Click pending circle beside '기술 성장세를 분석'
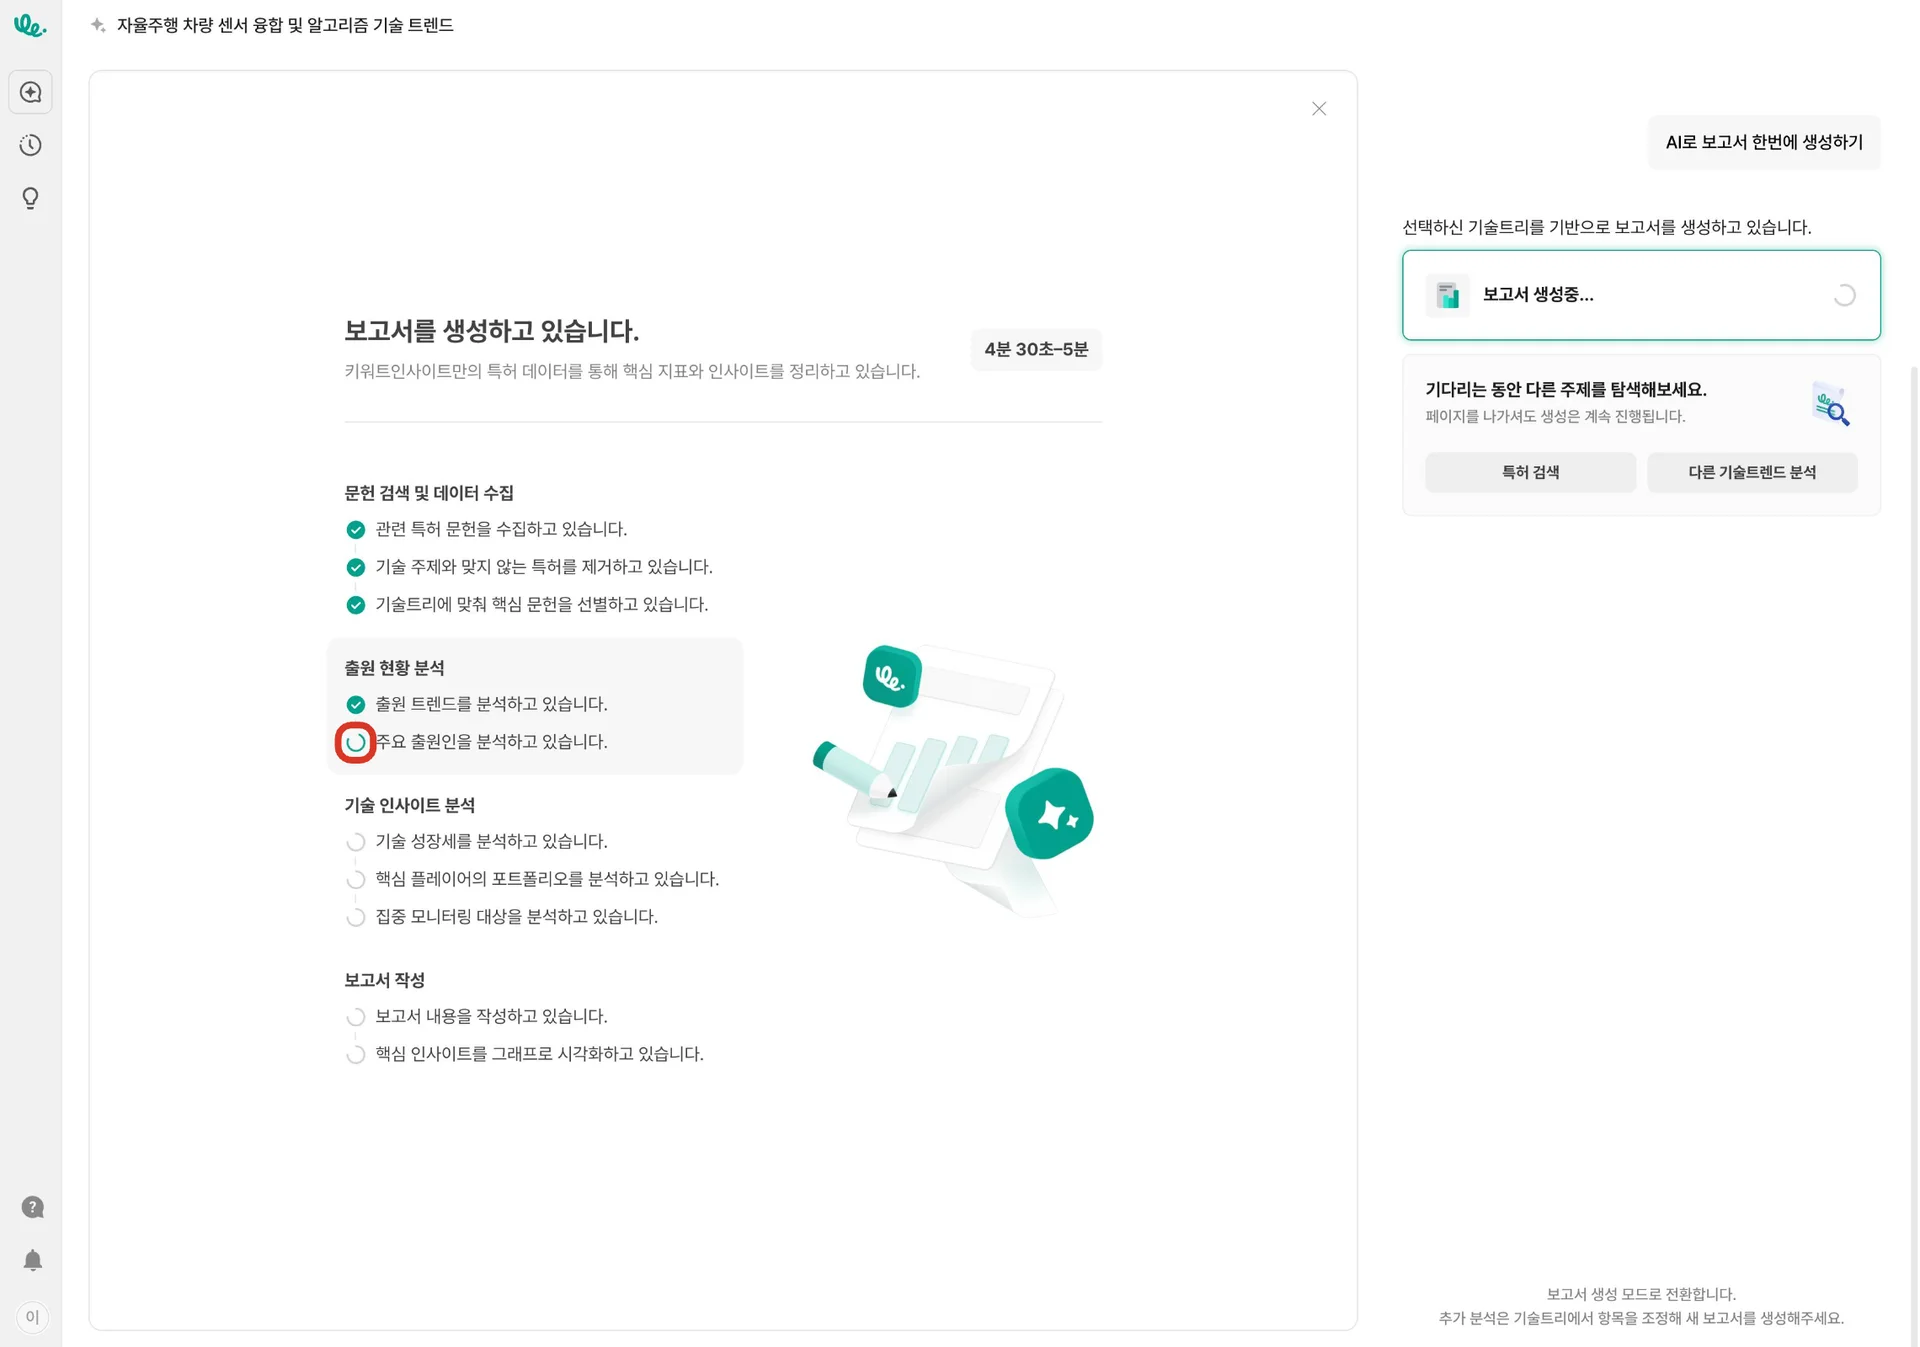This screenshot has height=1347, width=1920. pos(355,842)
